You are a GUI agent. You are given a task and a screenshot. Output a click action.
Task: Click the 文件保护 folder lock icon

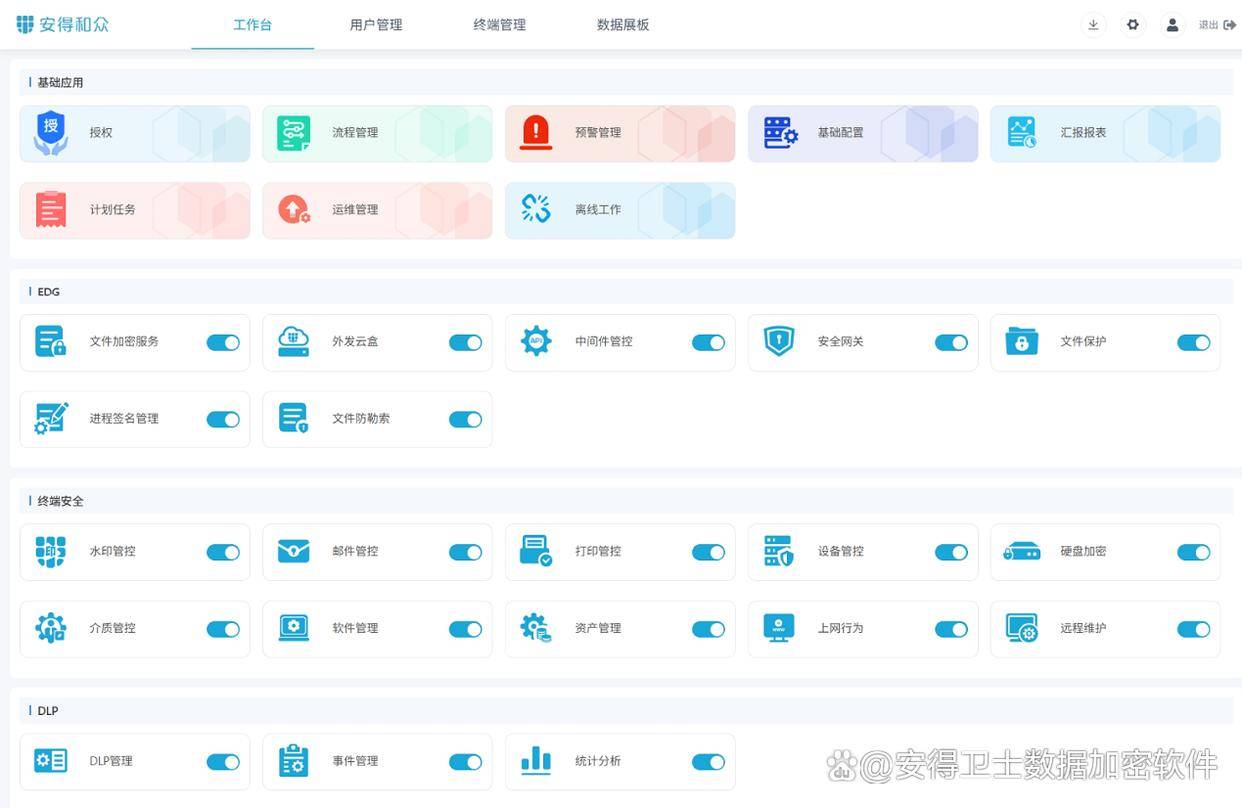point(1022,342)
